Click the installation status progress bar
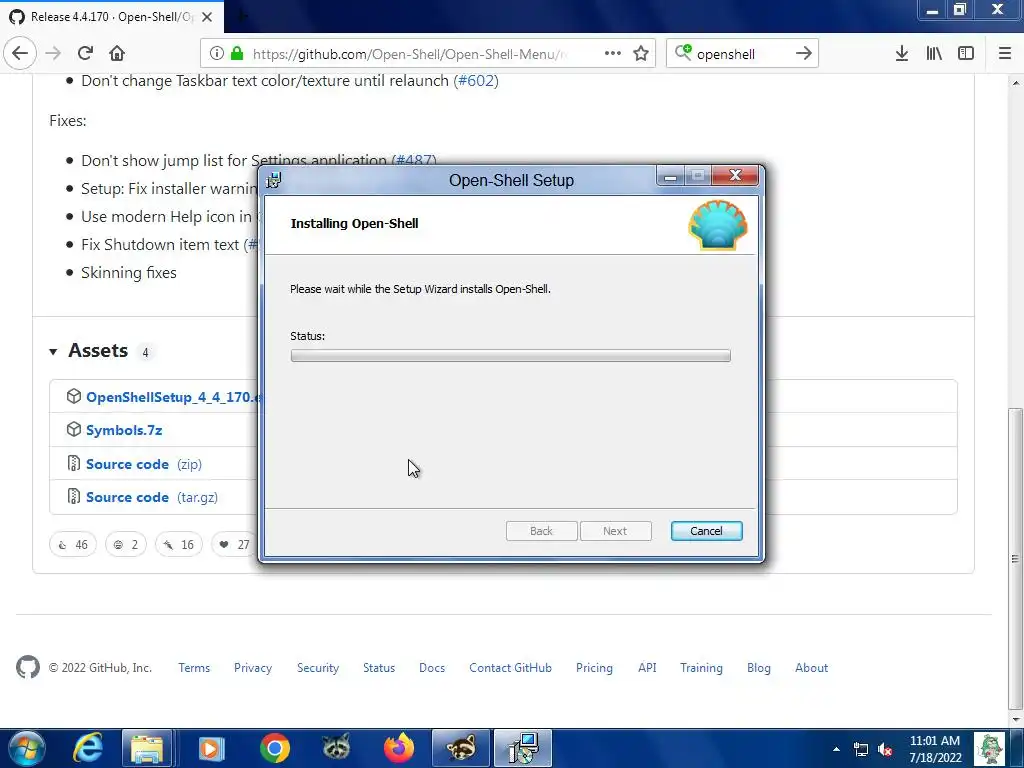The height and width of the screenshot is (768, 1024). 511,356
